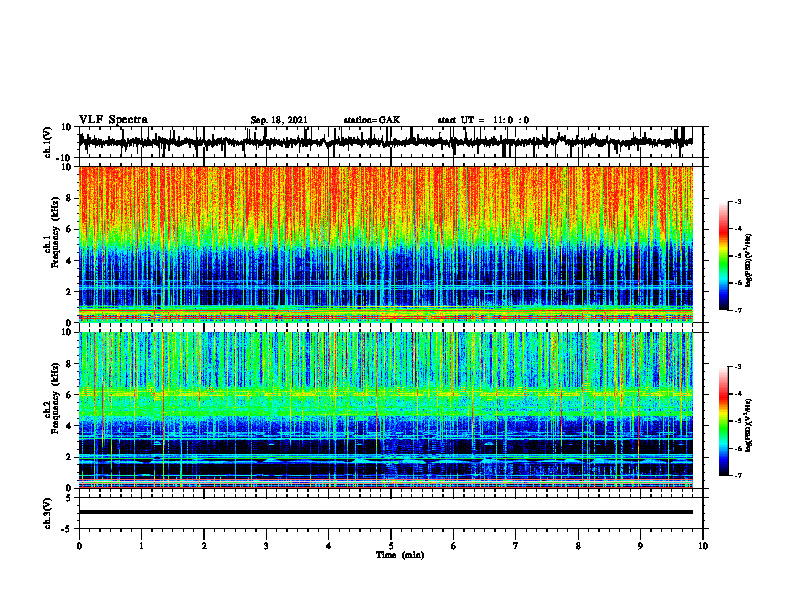Click the "start UT = 11:0 :0" header text
Screen dimensions: 792x612
(483, 120)
